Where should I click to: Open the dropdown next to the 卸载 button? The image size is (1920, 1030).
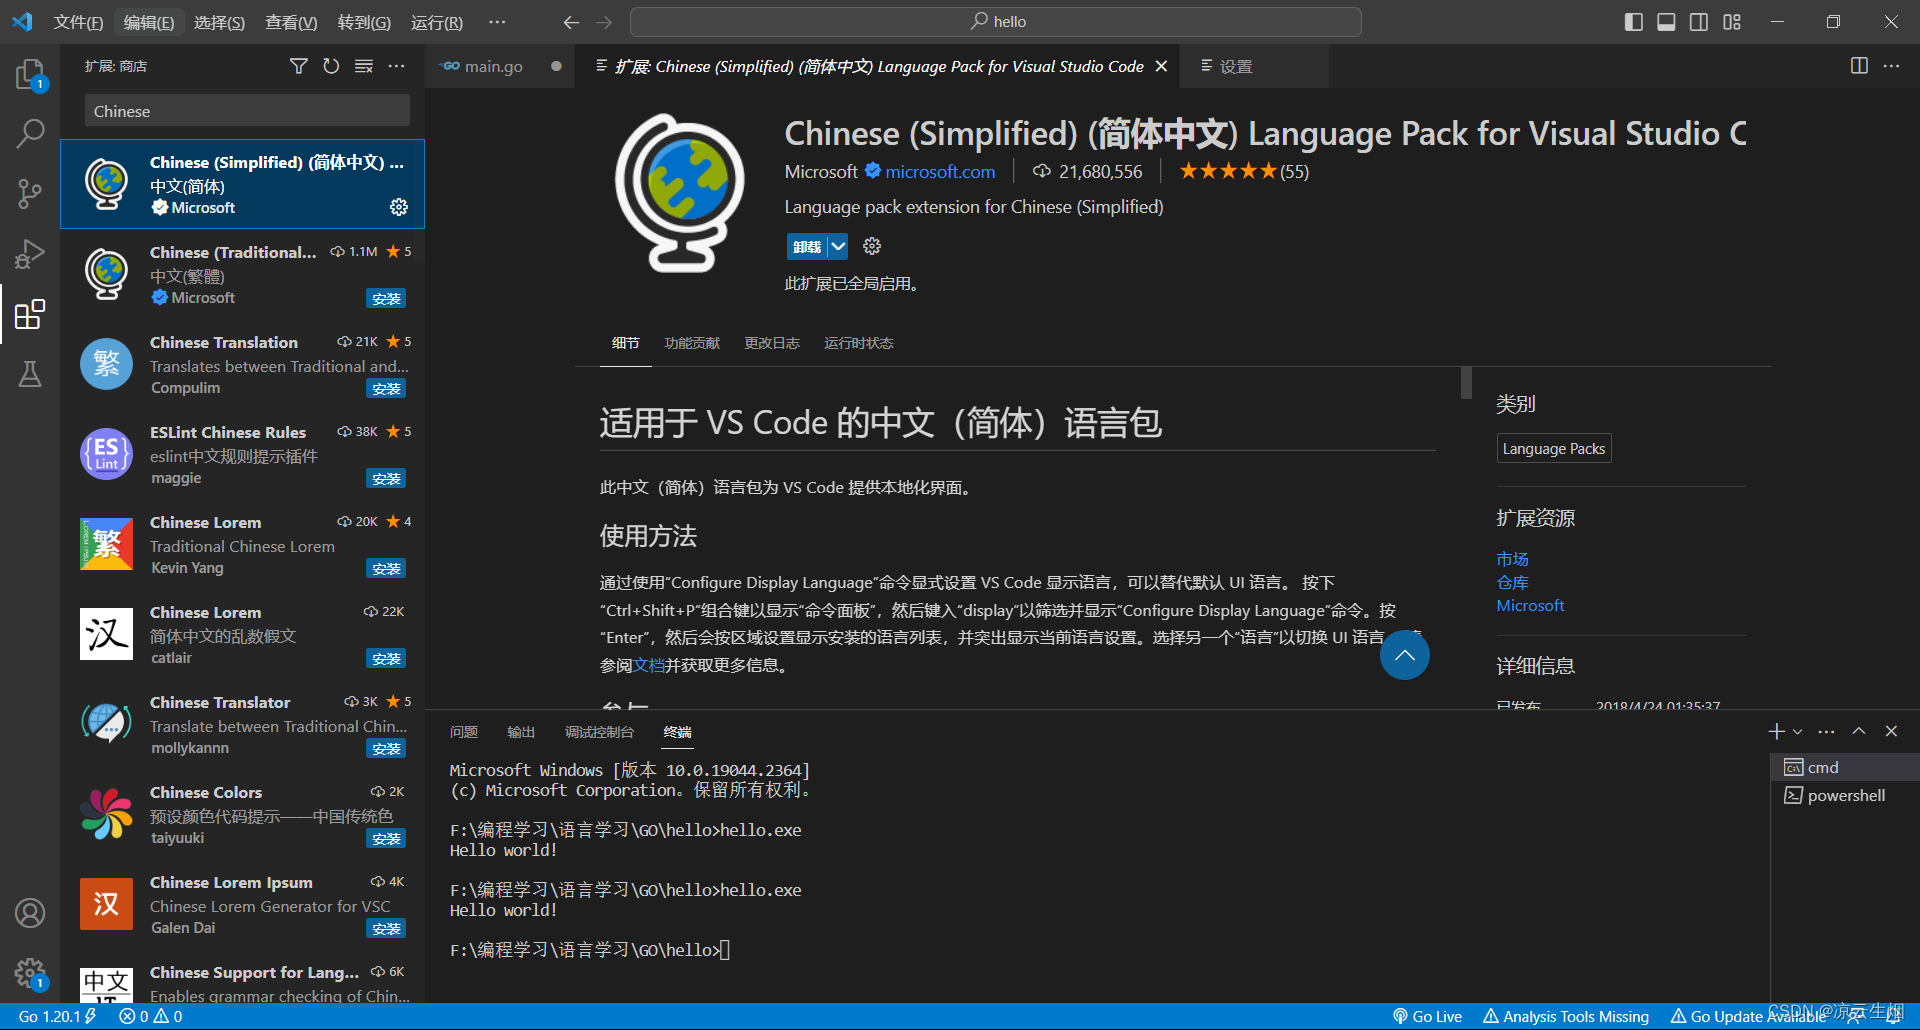[838, 246]
